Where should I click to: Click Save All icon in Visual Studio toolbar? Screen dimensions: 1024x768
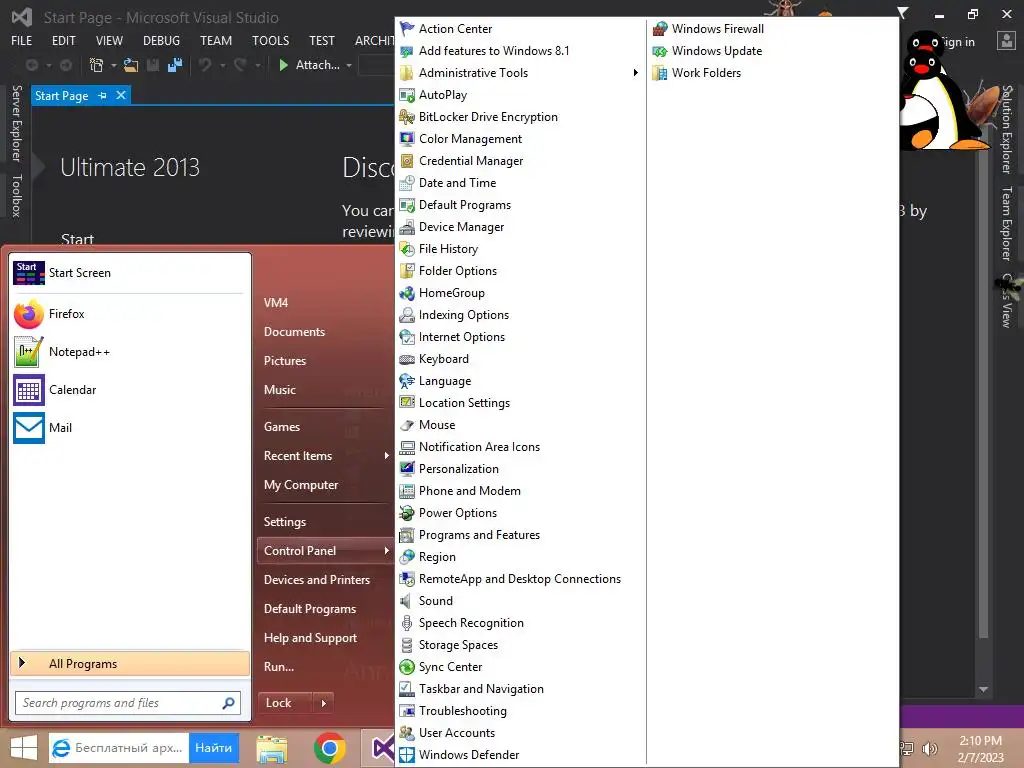(174, 65)
